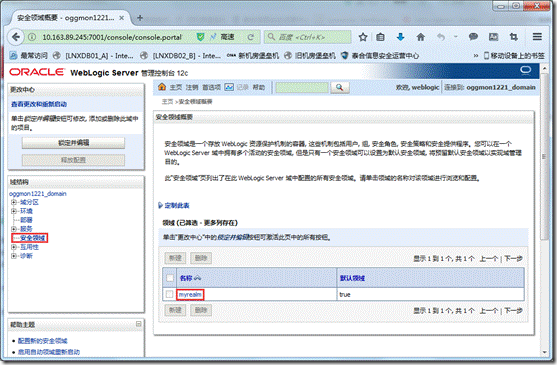Go to browser home icon
The width and height of the screenshot is (557, 365).
(x=421, y=37)
